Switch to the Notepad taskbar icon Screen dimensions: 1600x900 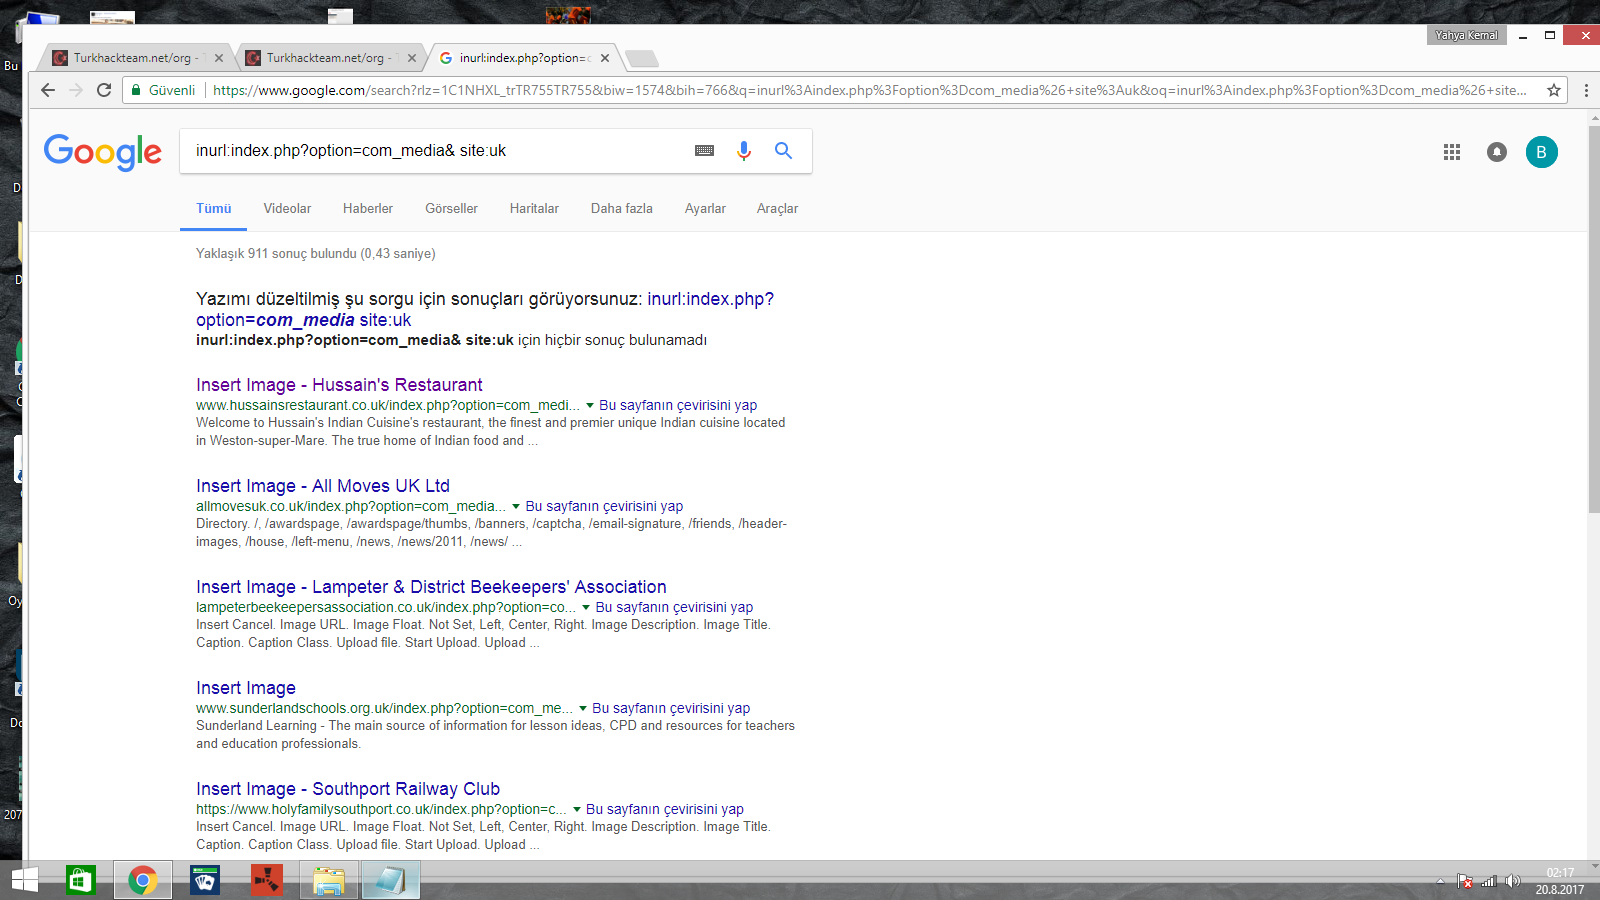click(391, 880)
